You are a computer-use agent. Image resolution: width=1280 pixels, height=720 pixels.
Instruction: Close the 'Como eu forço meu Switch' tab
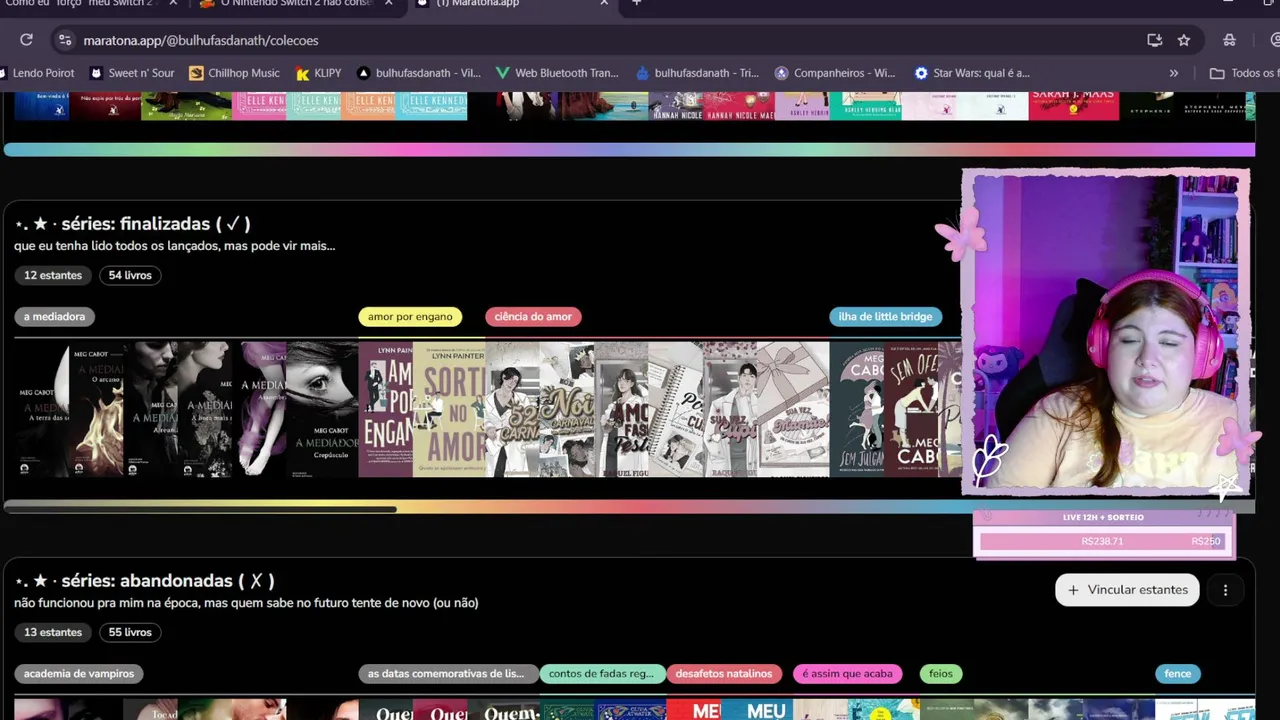(173, 3)
